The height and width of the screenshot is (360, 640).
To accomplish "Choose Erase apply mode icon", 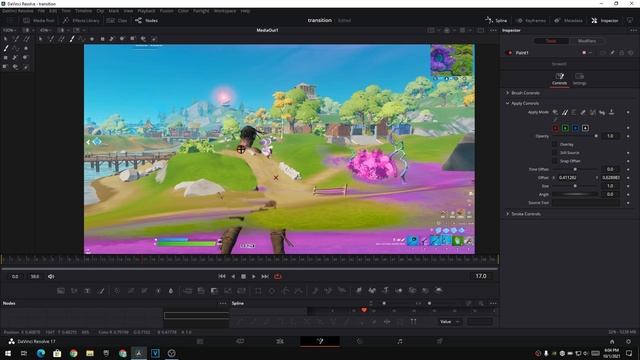I will point(583,112).
